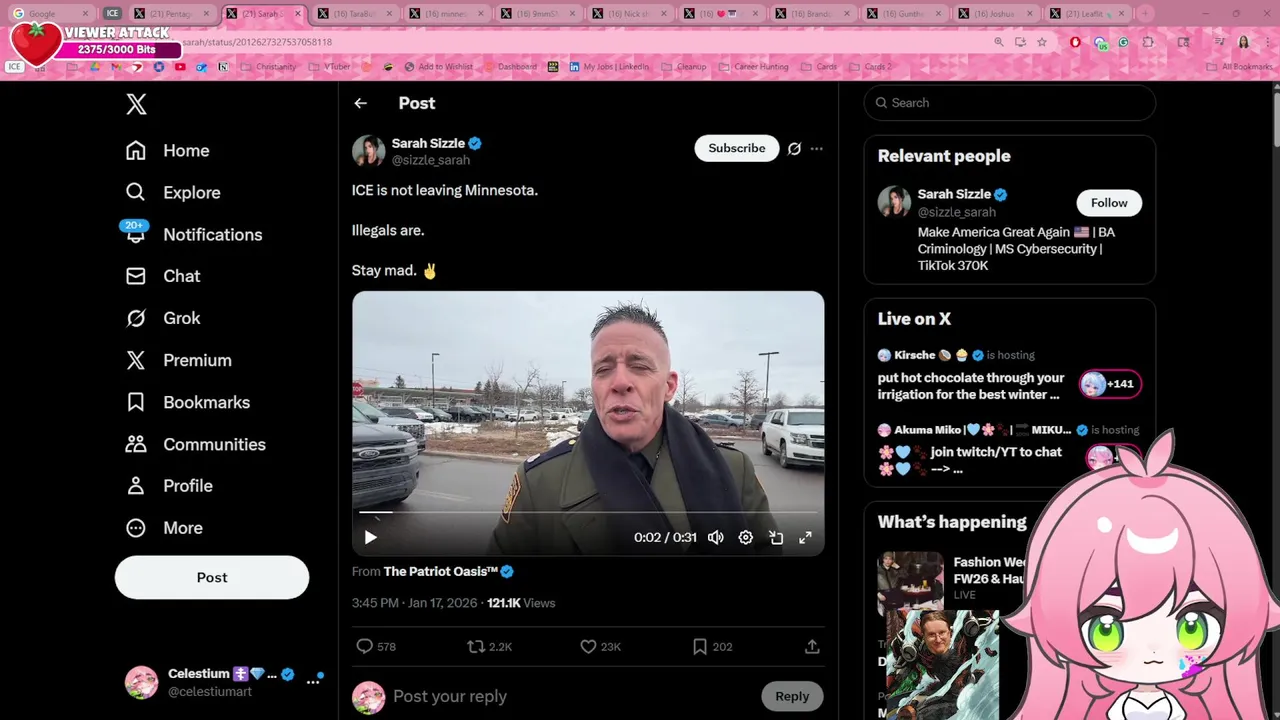Click the zoom magnifier in address bar

[998, 42]
